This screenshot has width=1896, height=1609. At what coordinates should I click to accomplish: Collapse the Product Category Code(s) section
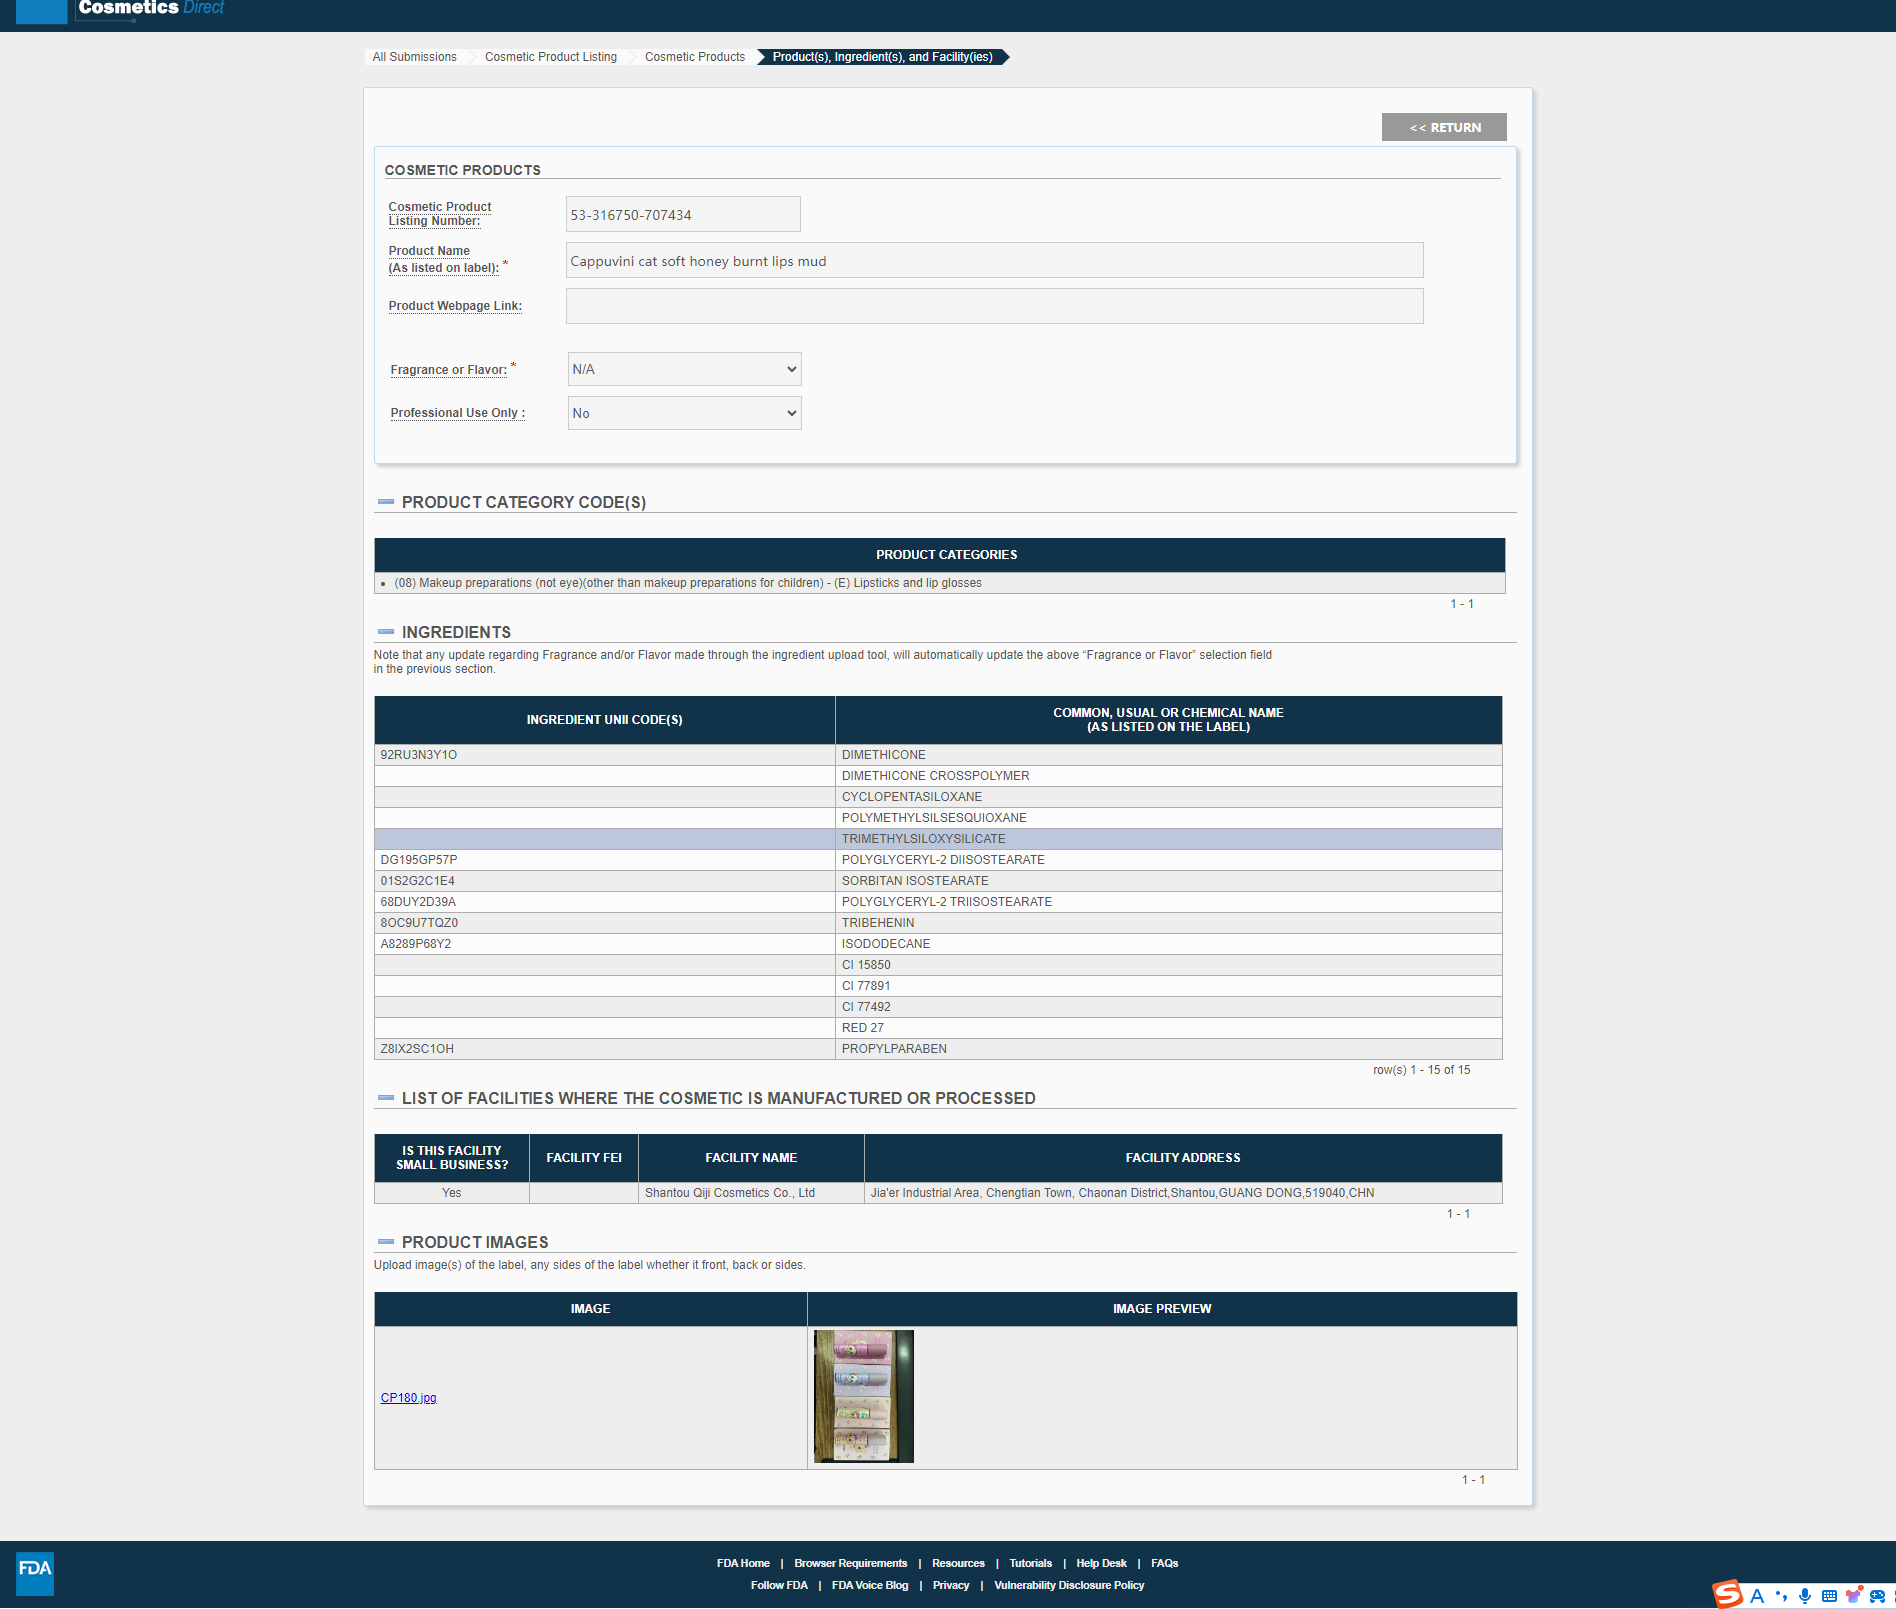pyautogui.click(x=386, y=502)
